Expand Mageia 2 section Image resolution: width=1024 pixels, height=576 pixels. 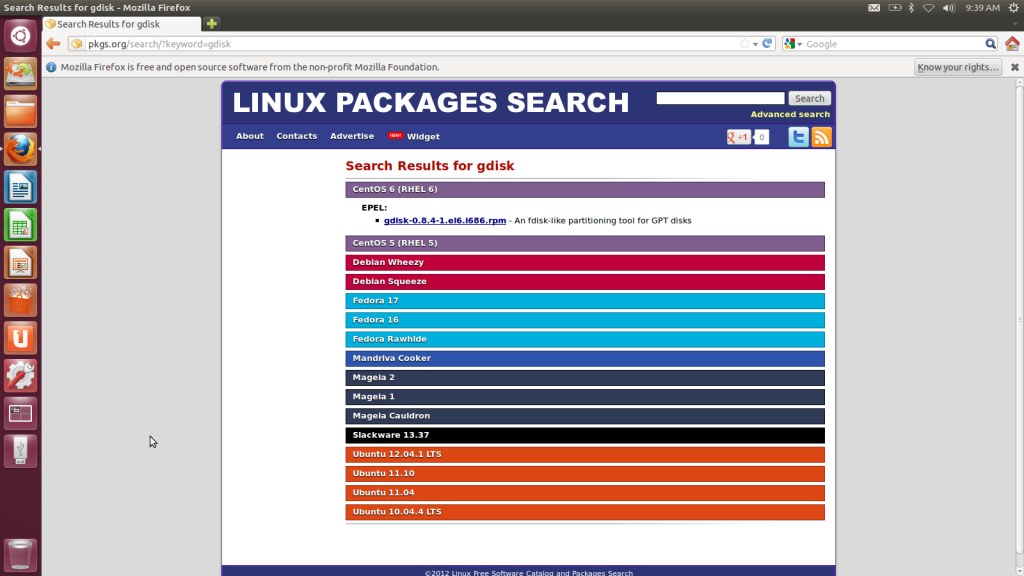[585, 377]
